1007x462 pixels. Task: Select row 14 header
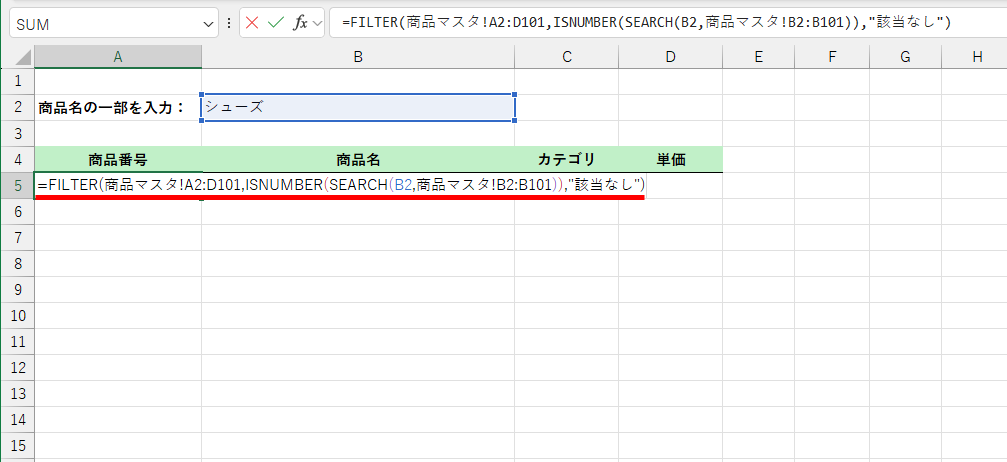pos(17,420)
